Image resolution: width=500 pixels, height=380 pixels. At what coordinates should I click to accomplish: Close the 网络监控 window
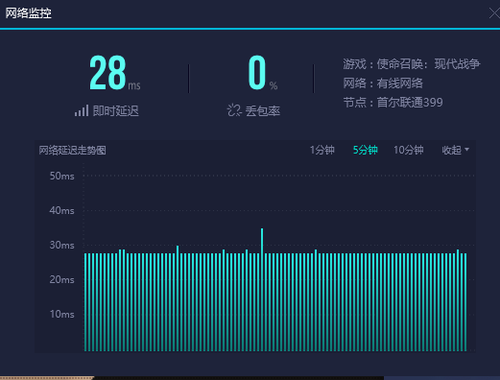point(494,13)
